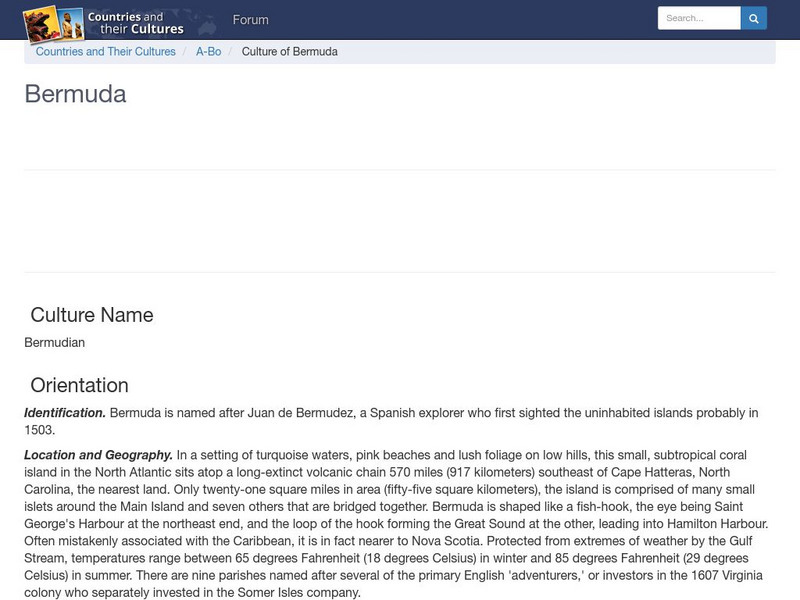Click the word Bermudian
The image size is (800, 600).
[55, 342]
